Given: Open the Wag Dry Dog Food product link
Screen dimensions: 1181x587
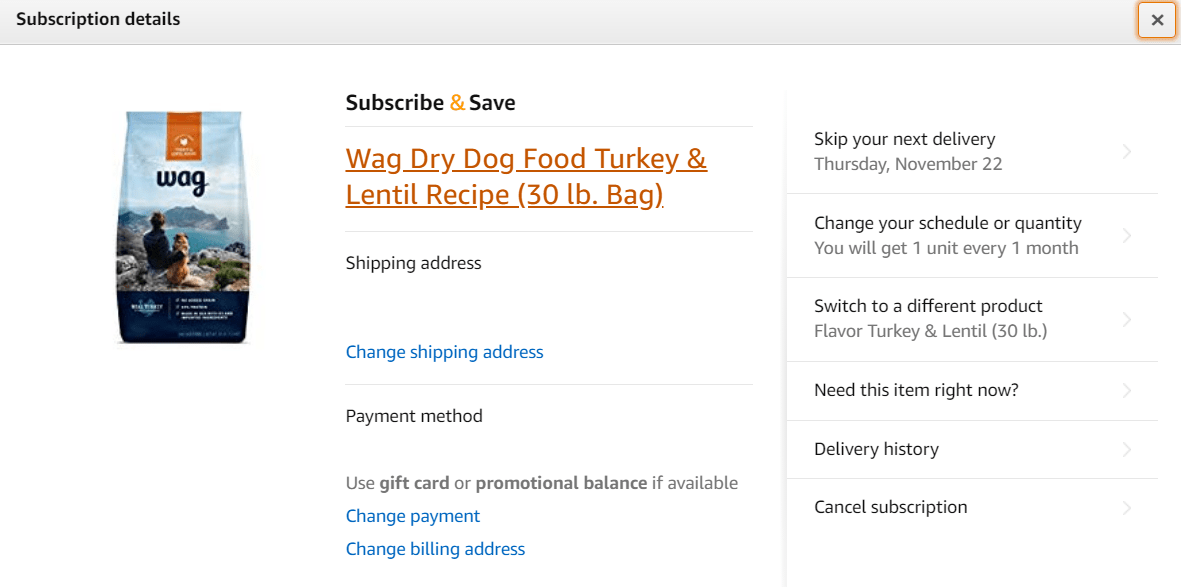Looking at the screenshot, I should [526, 176].
